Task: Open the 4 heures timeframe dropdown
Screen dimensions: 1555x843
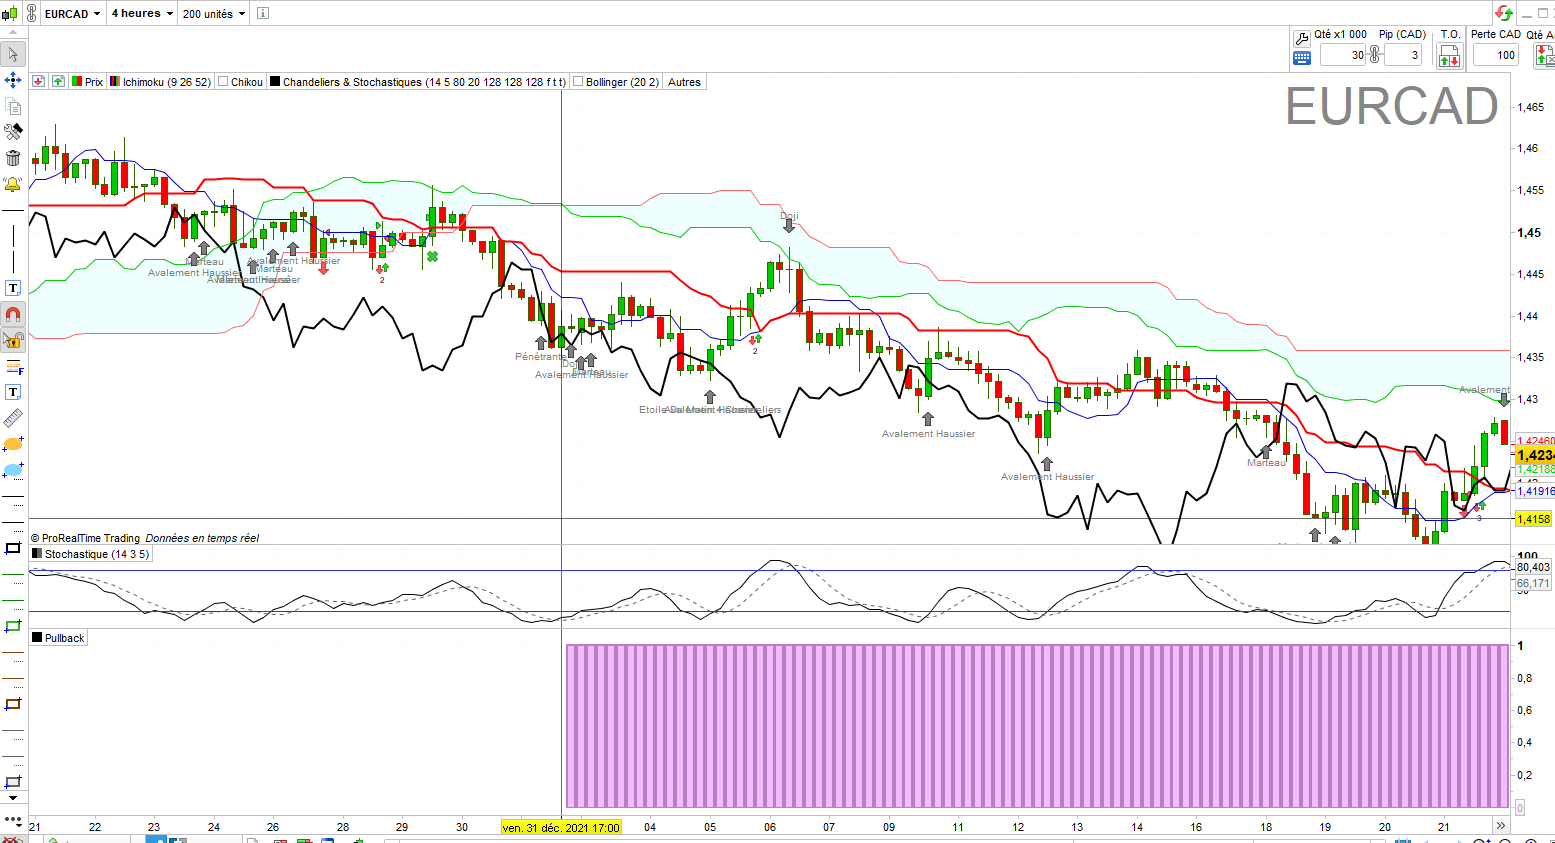Action: [142, 14]
